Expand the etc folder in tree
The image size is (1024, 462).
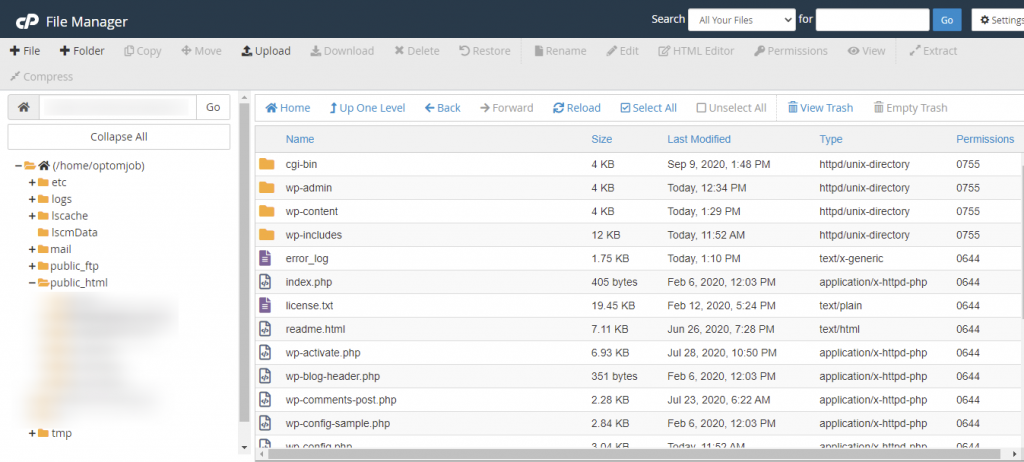tap(32, 182)
